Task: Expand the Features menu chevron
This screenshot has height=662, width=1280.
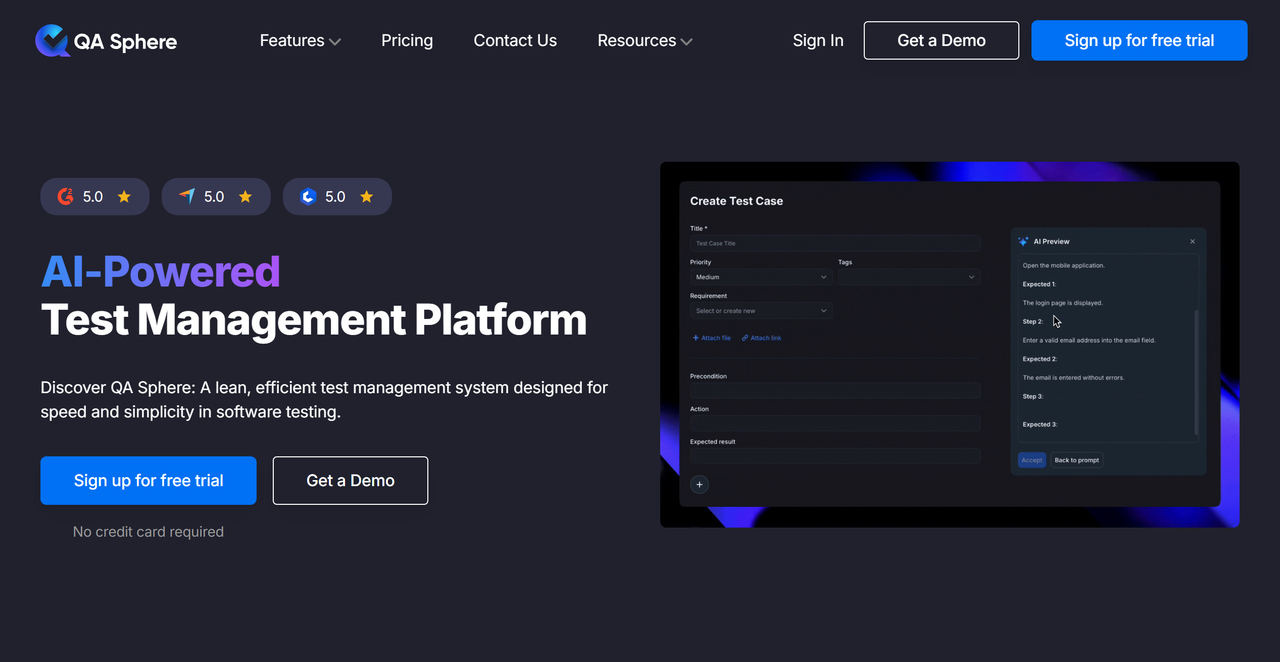Action: point(335,42)
